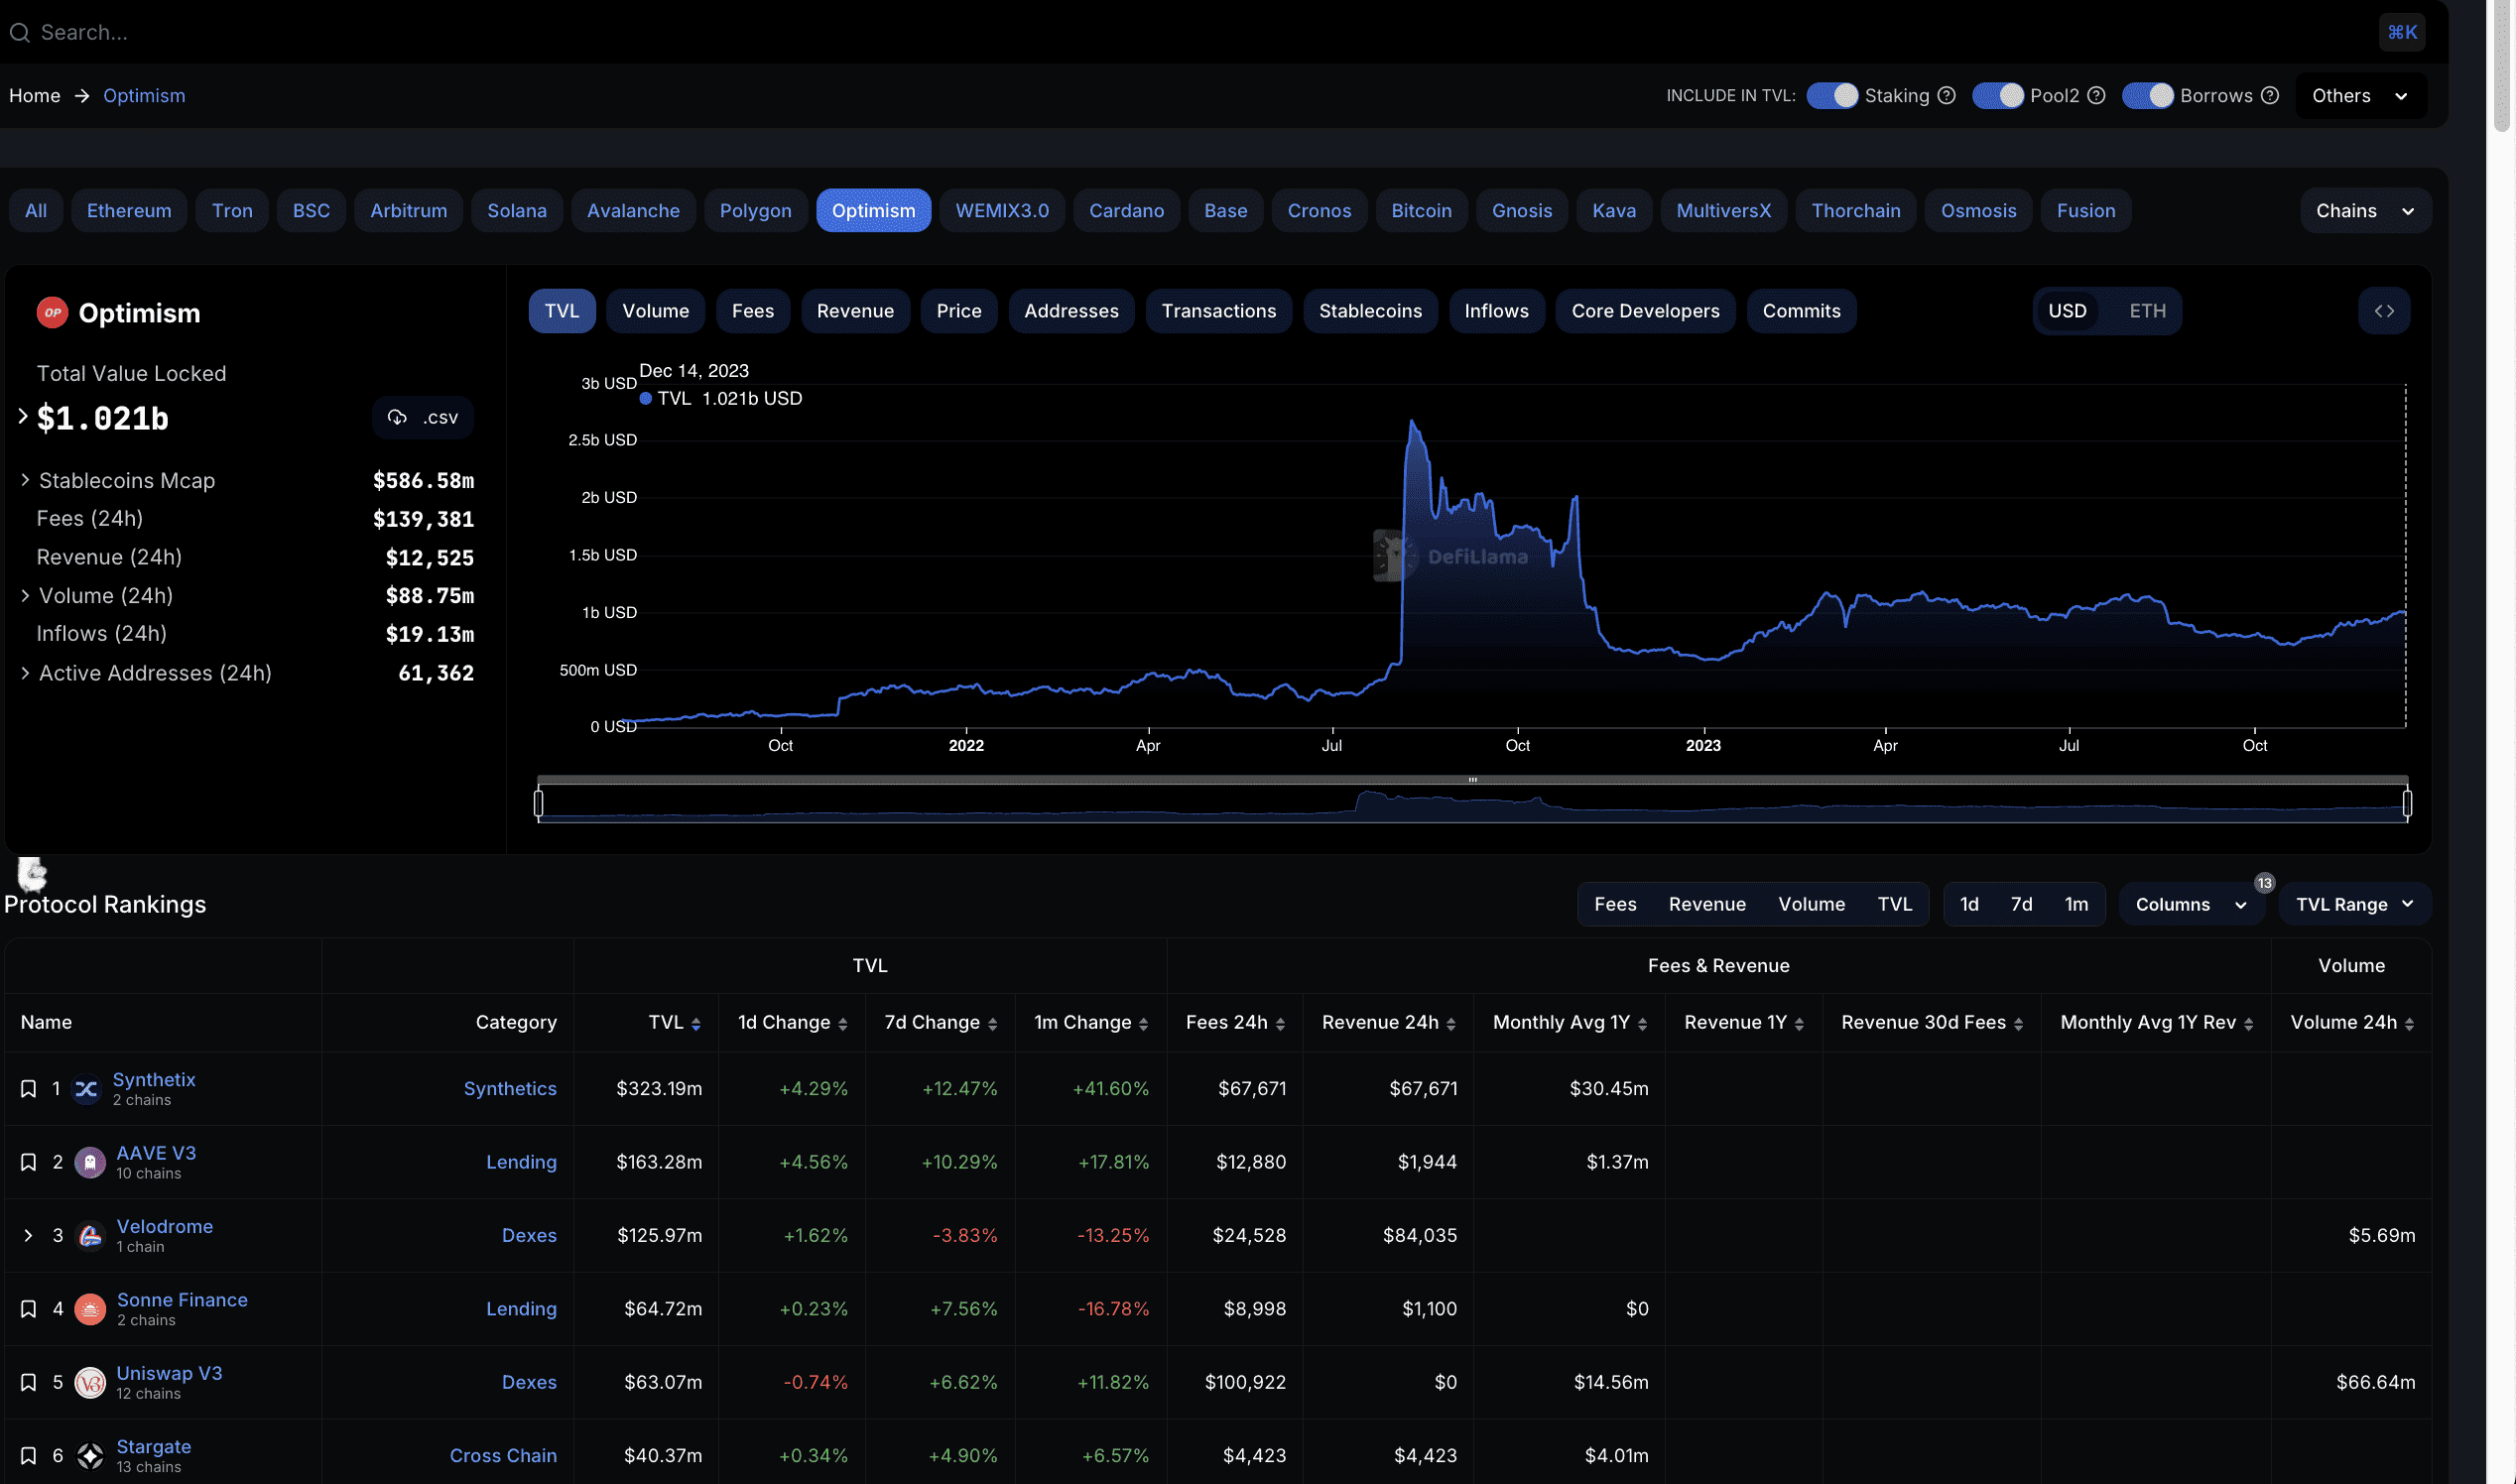Select the Arbitrum chain tab
This screenshot has height=1484, width=2516.
[408, 211]
